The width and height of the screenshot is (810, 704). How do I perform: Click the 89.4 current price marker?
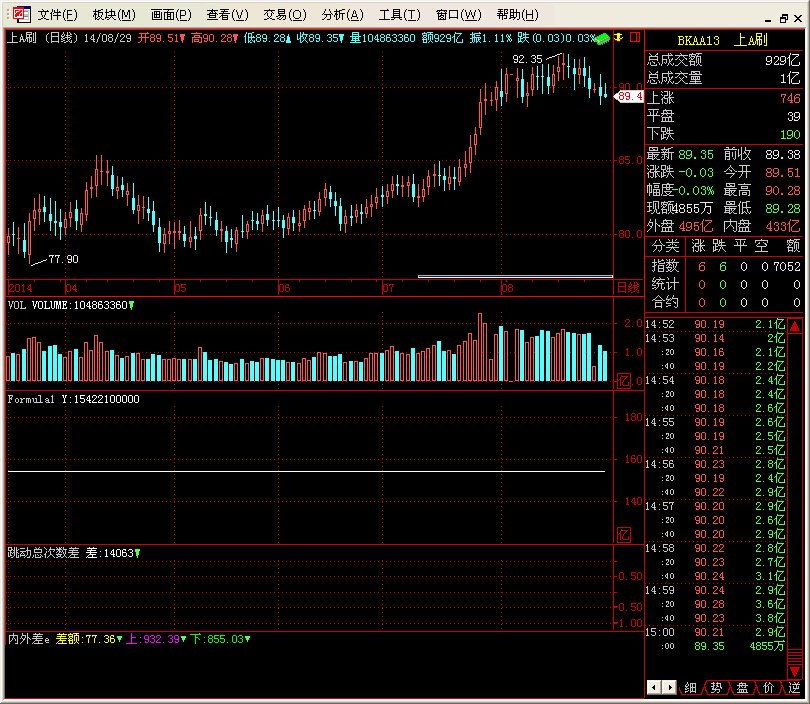(x=629, y=96)
